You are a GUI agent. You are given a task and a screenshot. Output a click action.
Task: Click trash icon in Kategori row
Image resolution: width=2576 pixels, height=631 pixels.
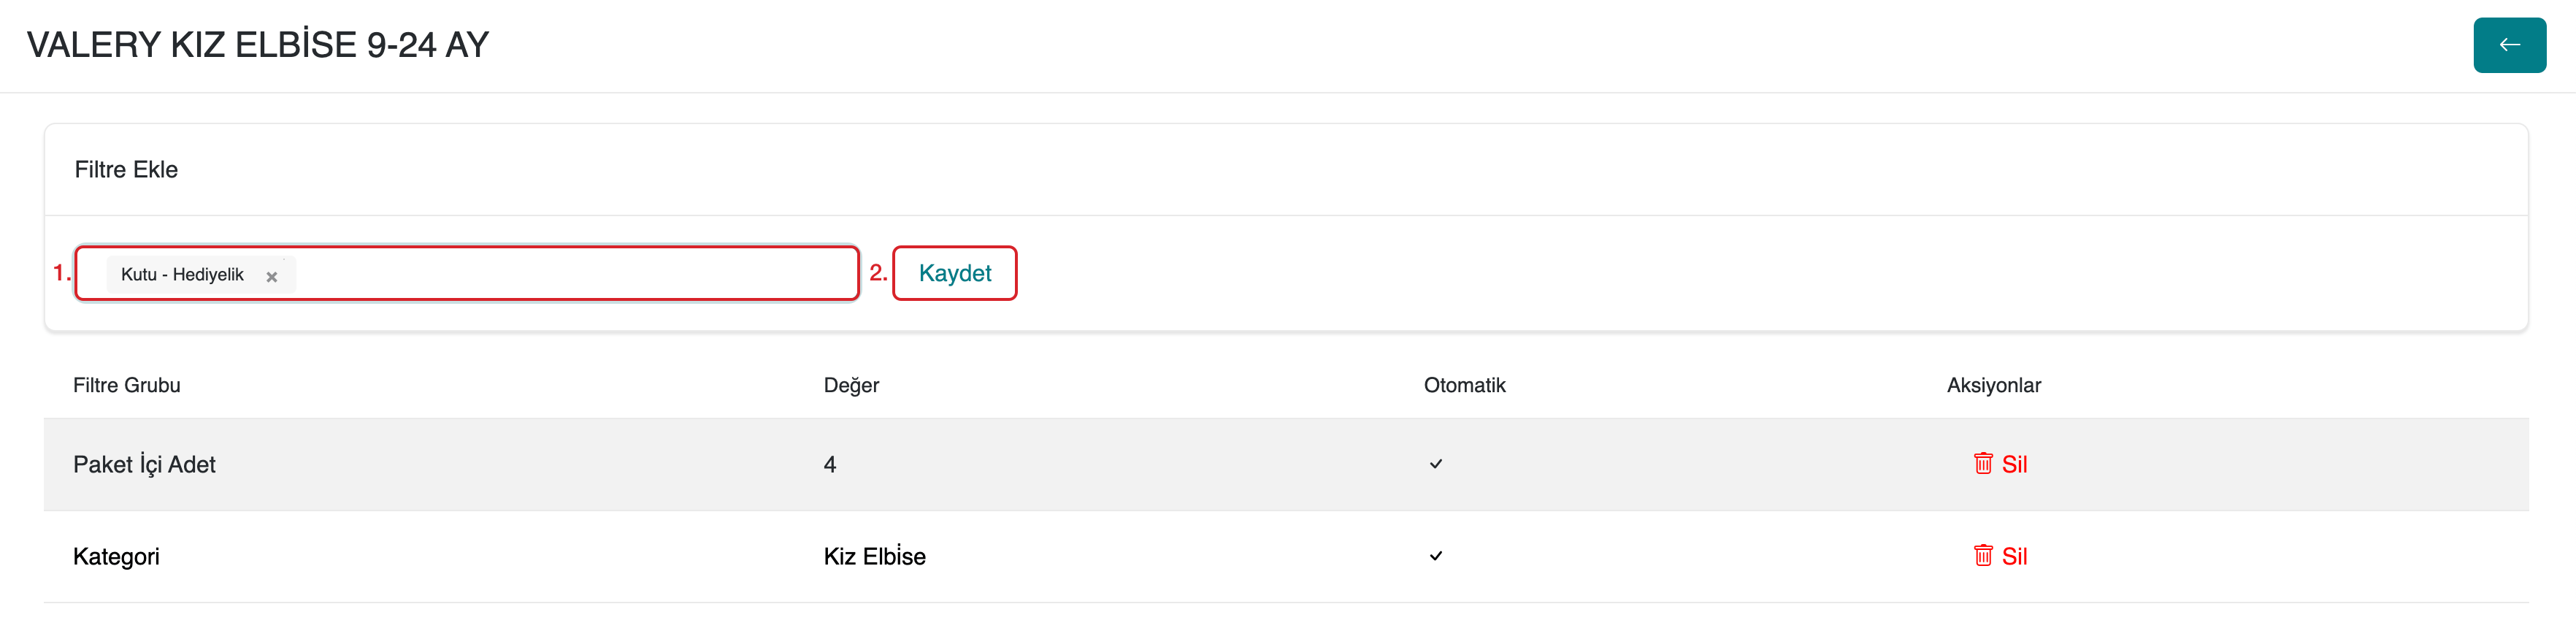click(x=1982, y=555)
